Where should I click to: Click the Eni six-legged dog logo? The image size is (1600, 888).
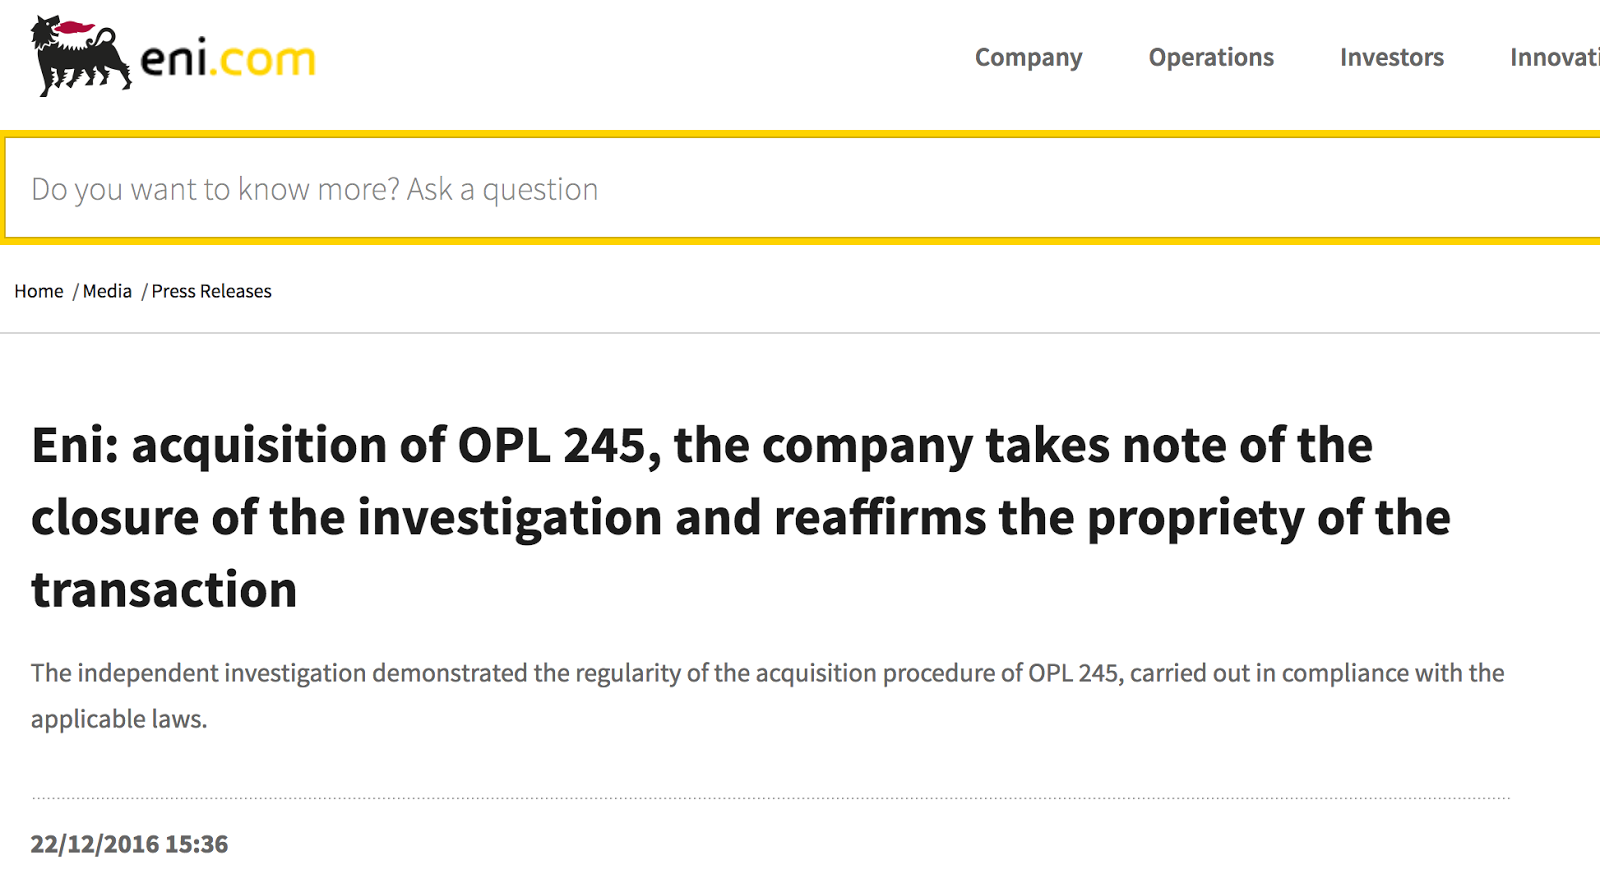pos(80,56)
